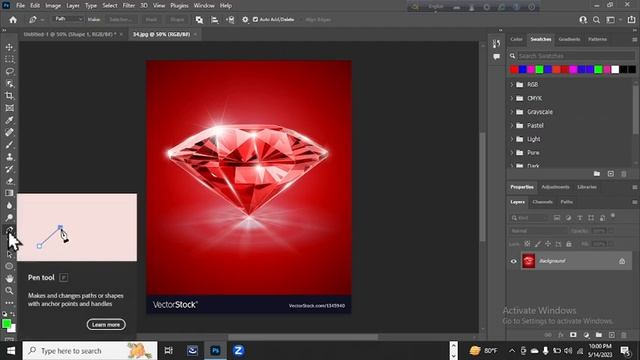Screen dimensions: 640x360
Task: Select the Spot Healing Brush tool
Action: pos(9,132)
